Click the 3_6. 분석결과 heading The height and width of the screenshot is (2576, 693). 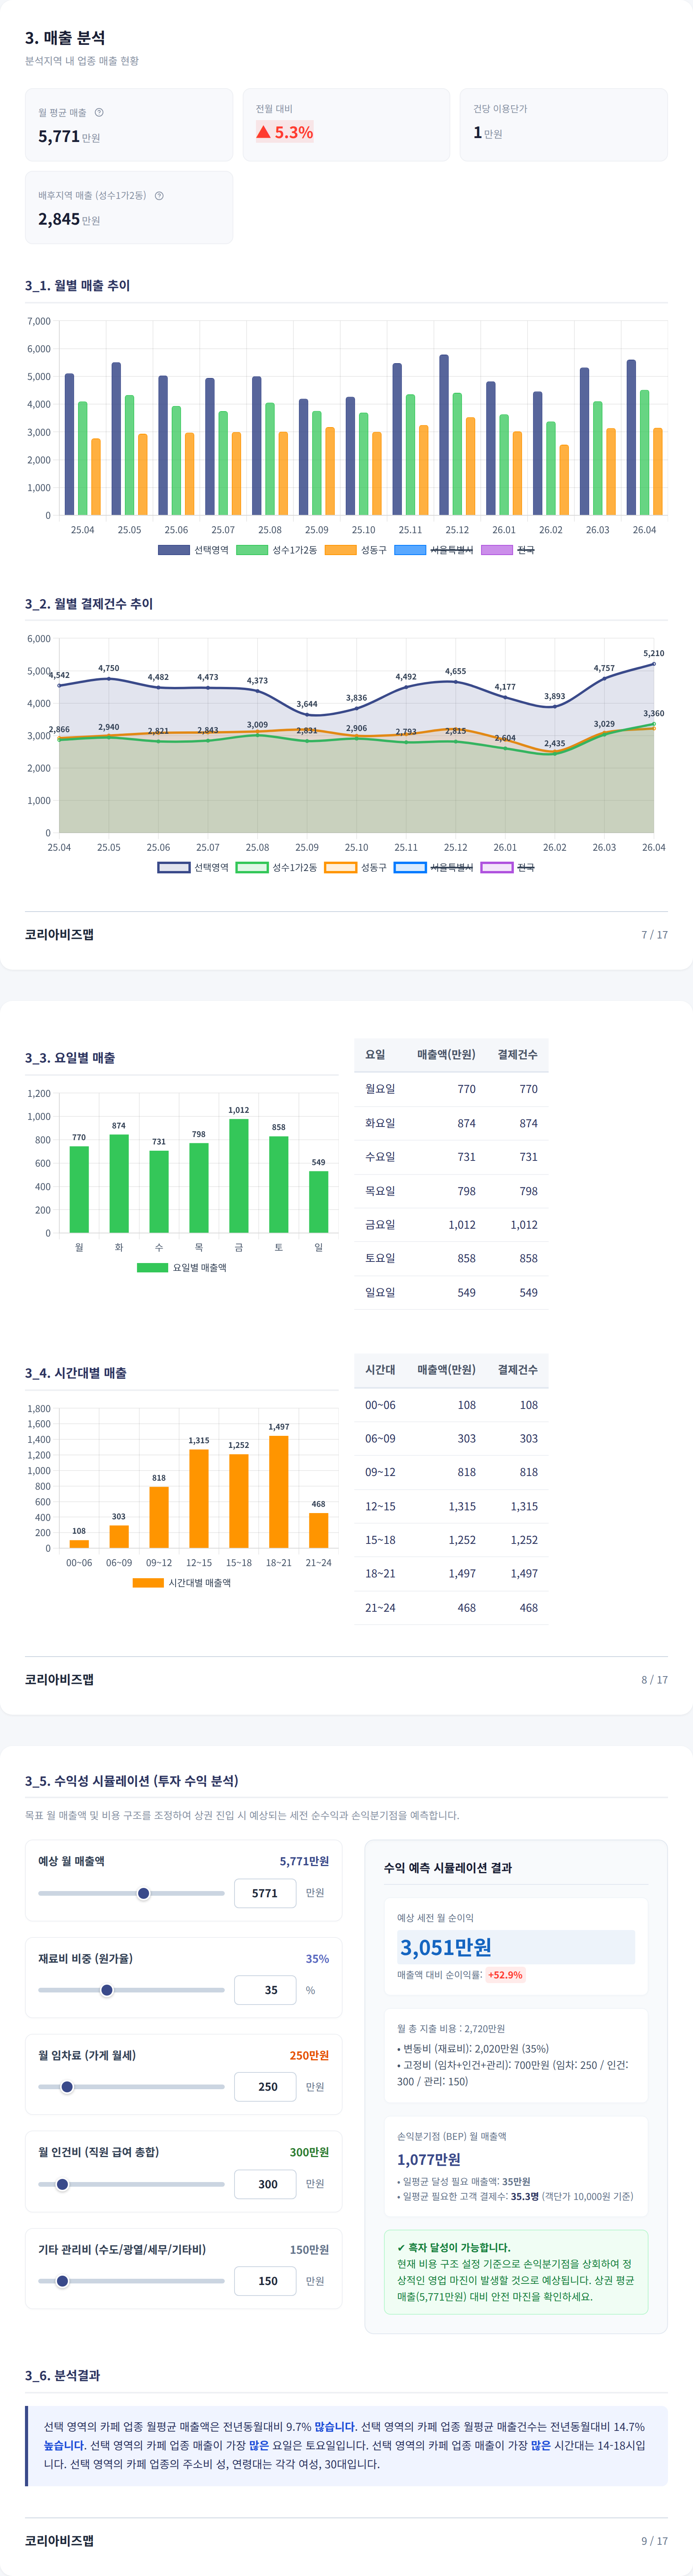[62, 2375]
